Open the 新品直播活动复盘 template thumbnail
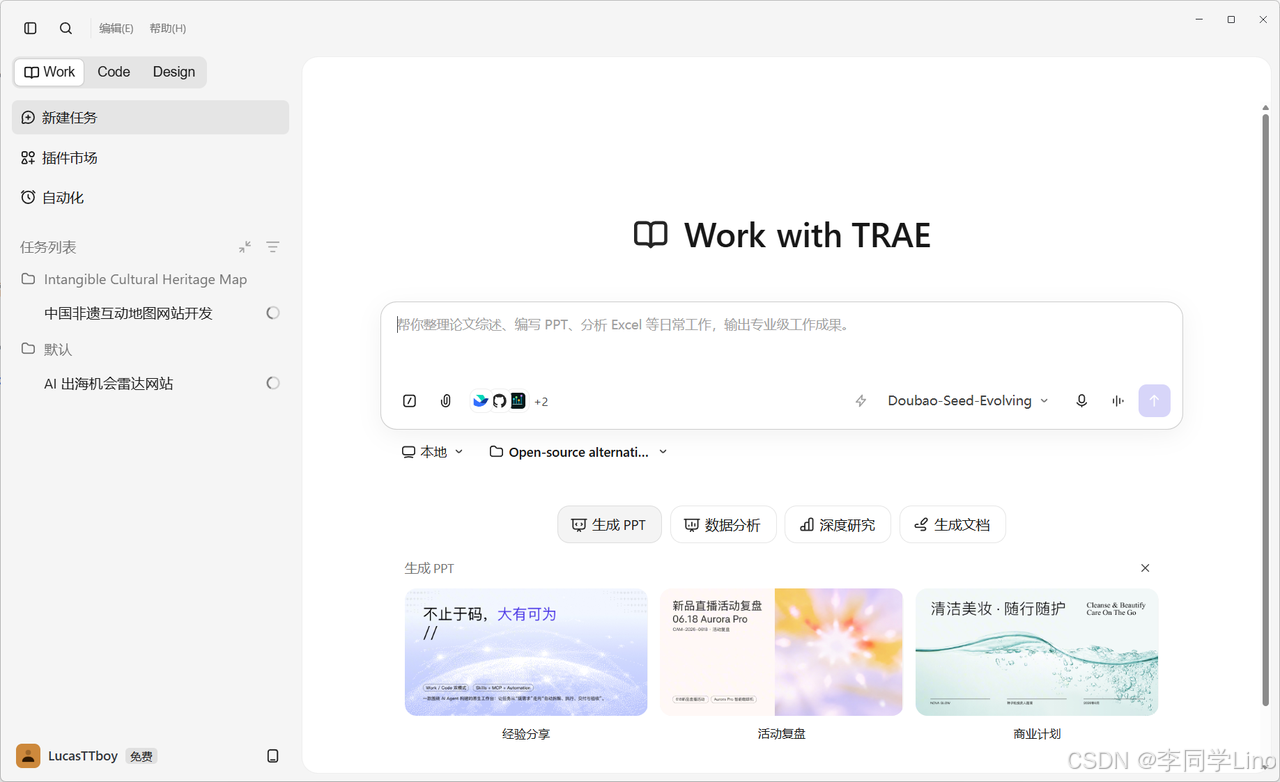The height and width of the screenshot is (782, 1280). [781, 652]
